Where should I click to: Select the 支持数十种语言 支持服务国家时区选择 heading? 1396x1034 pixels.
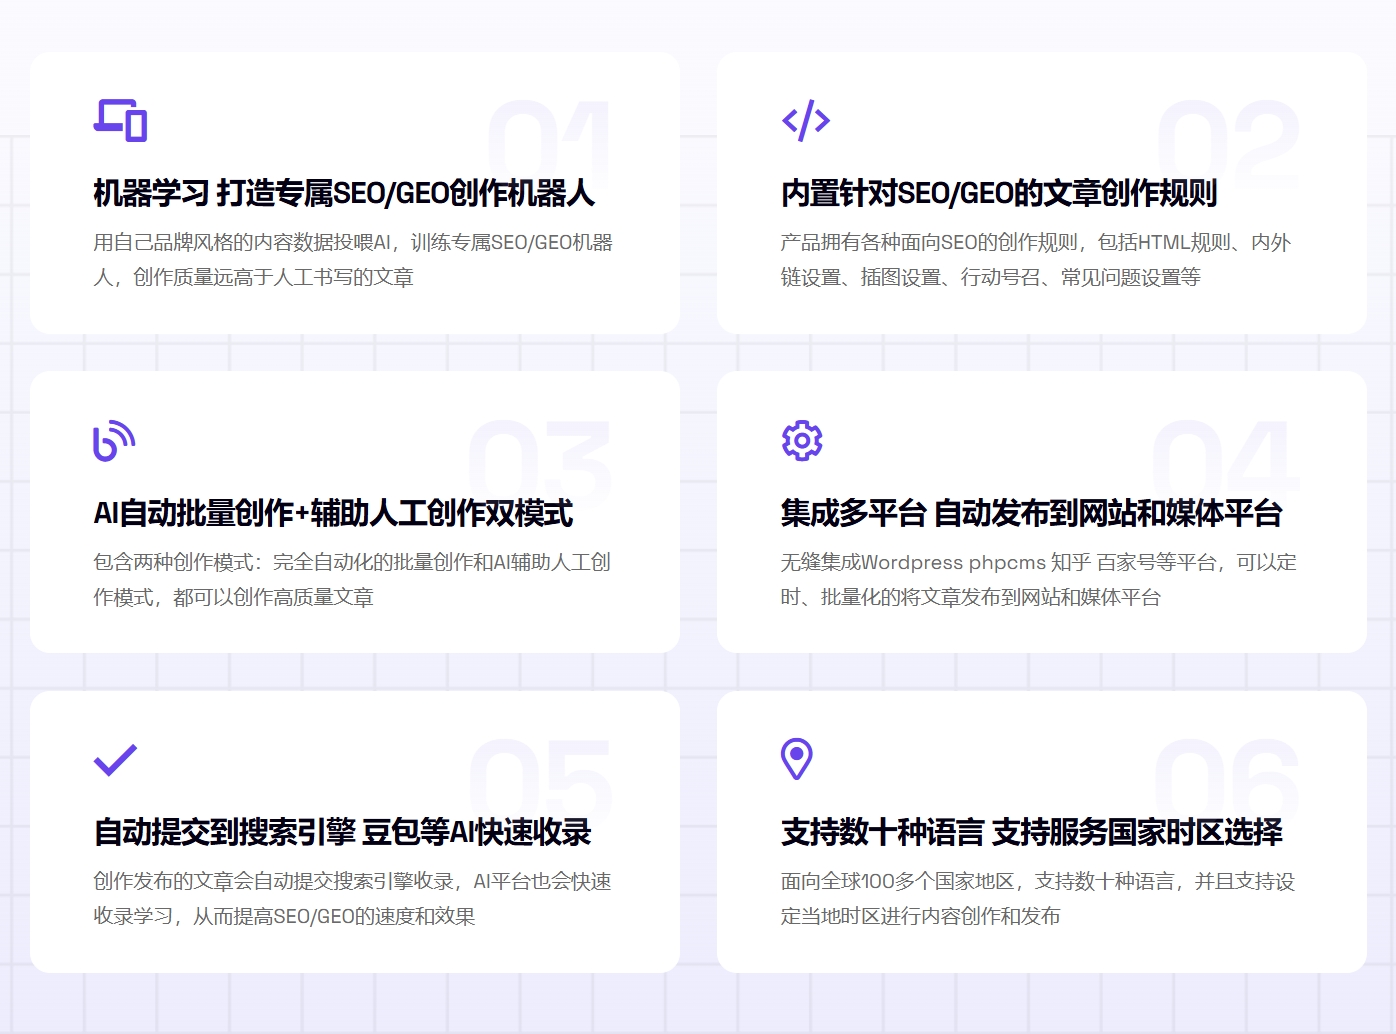[1031, 832]
